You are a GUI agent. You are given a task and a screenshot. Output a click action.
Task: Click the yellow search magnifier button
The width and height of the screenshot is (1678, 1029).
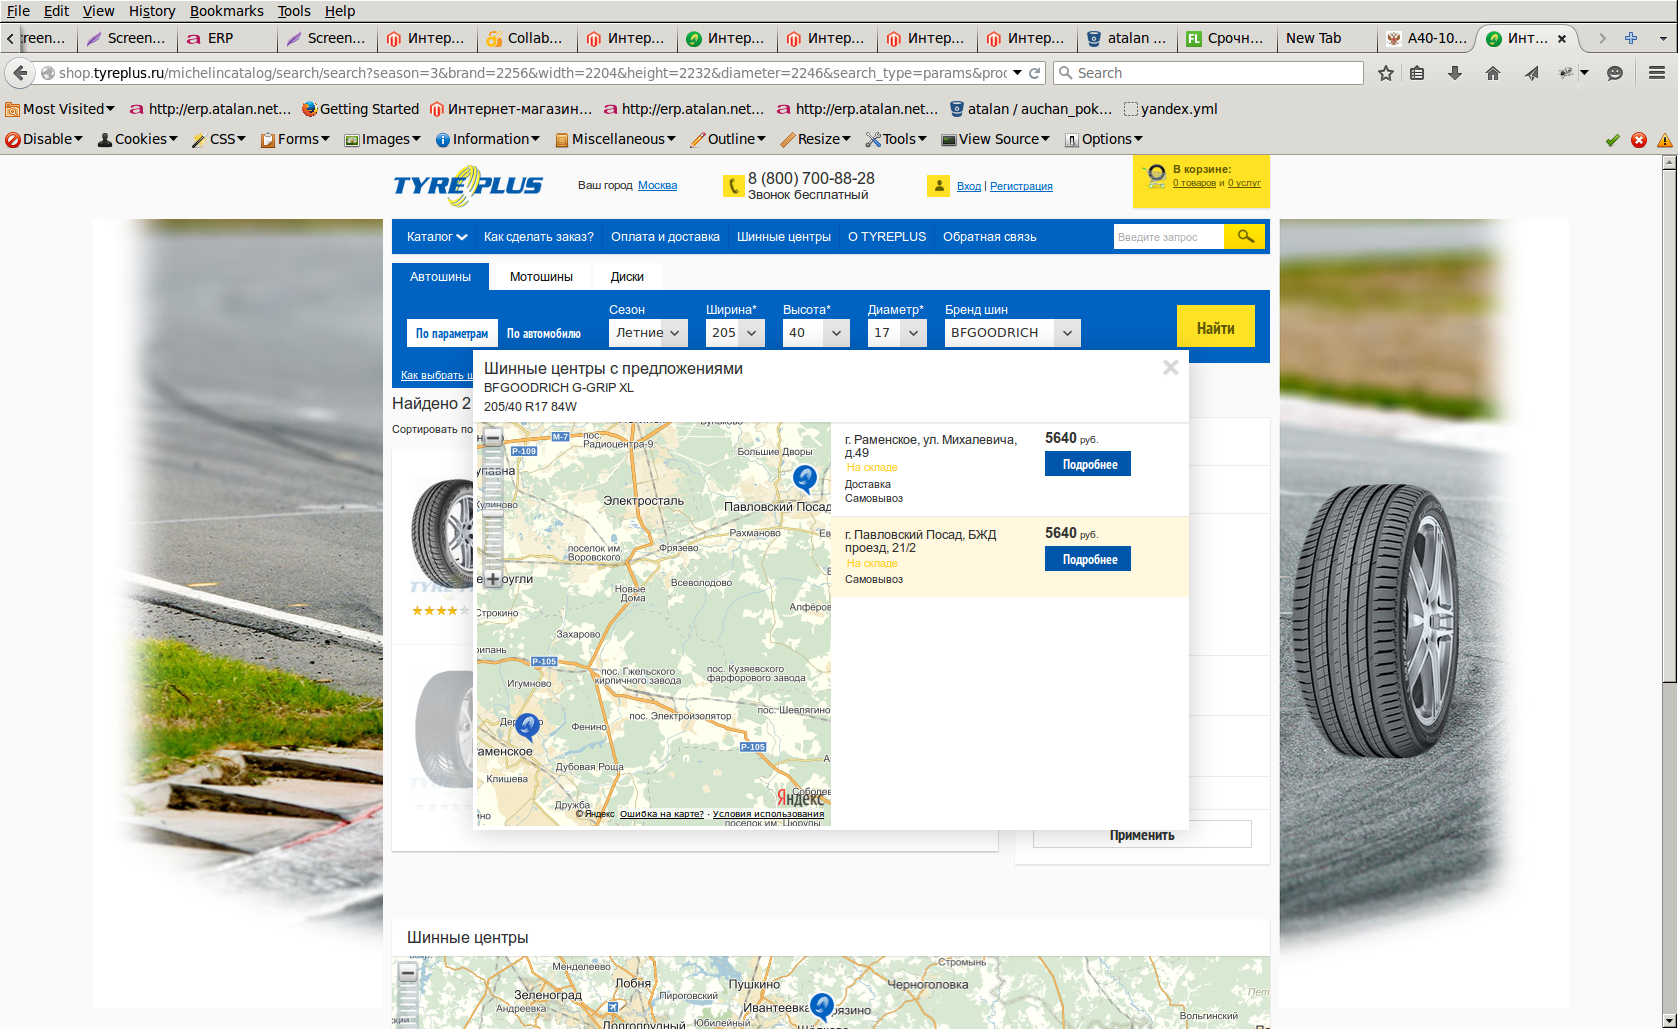tap(1245, 236)
